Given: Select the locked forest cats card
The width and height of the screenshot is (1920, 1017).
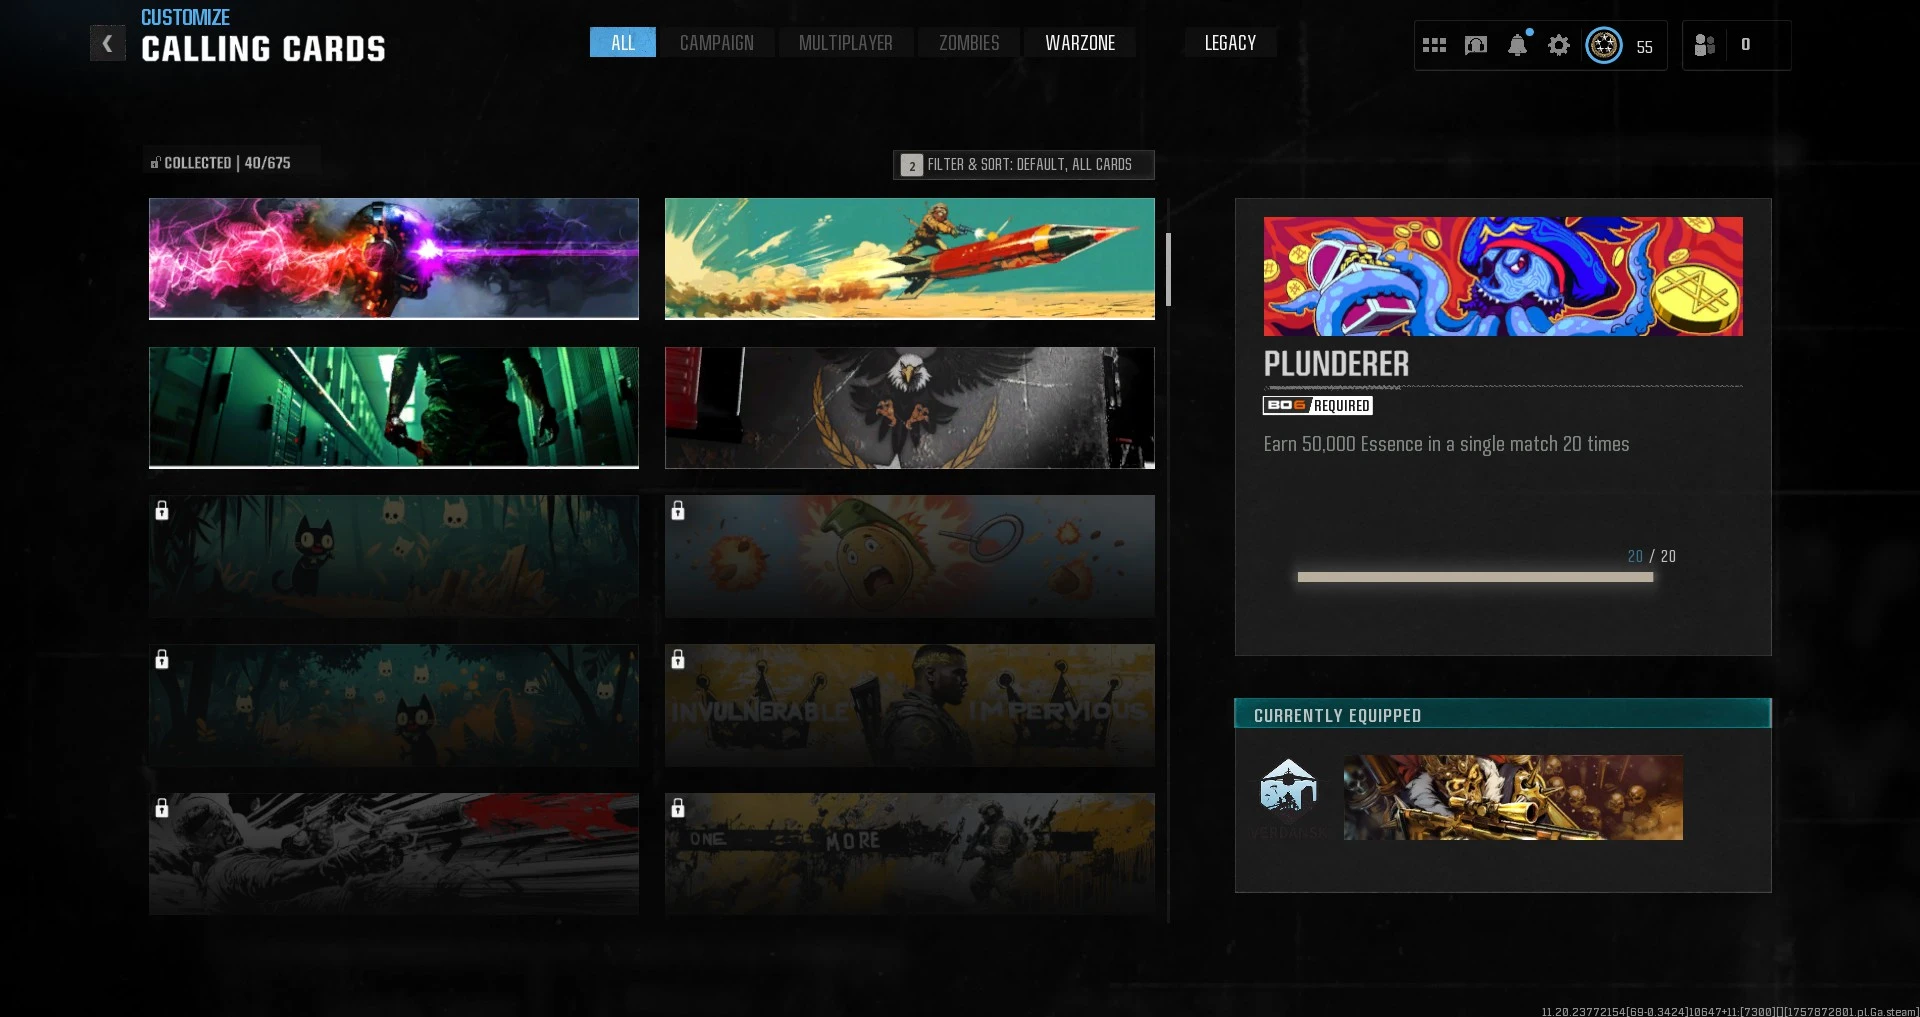Looking at the screenshot, I should point(394,705).
